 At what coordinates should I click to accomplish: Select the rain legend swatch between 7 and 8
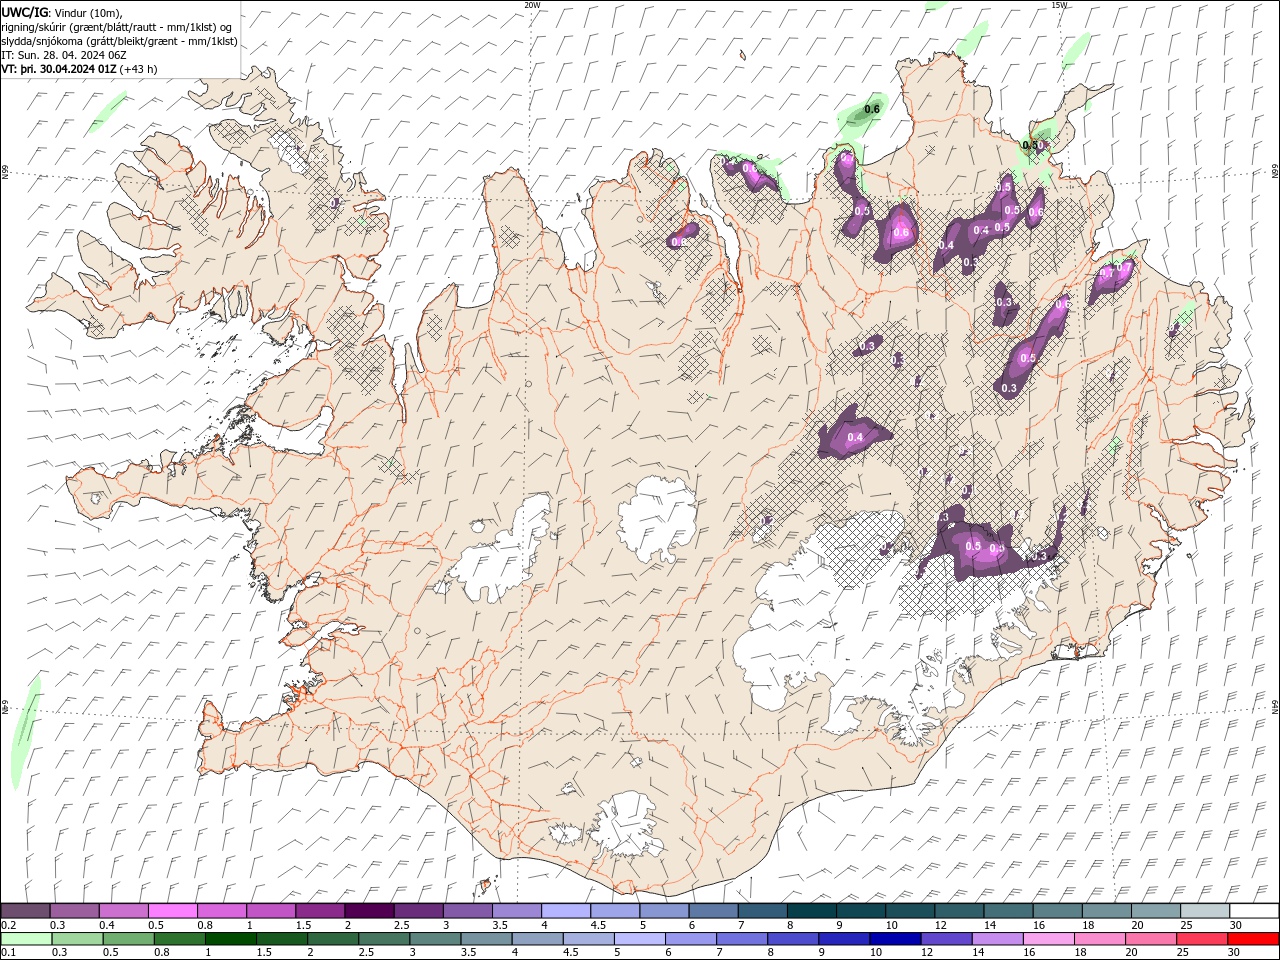click(741, 939)
